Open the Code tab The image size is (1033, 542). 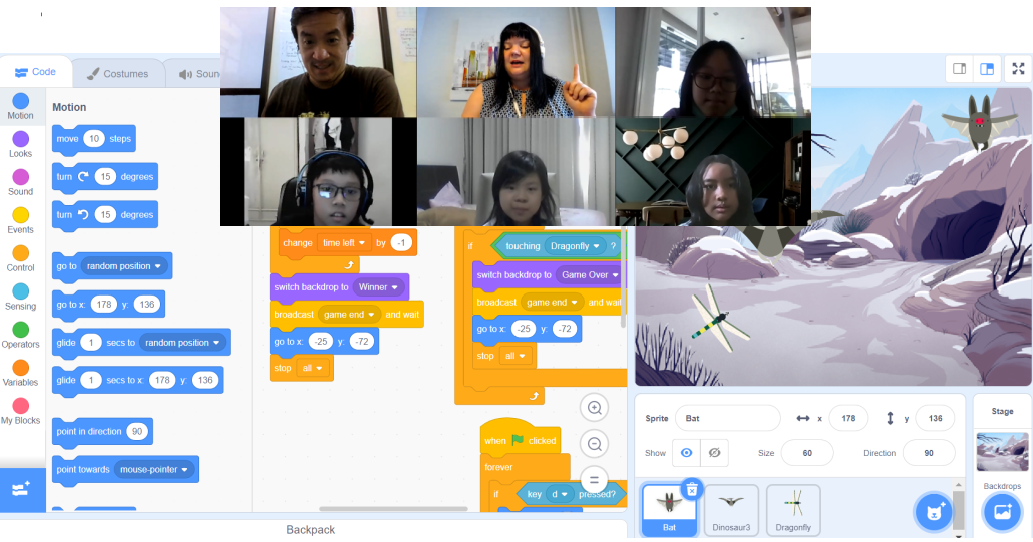36,72
